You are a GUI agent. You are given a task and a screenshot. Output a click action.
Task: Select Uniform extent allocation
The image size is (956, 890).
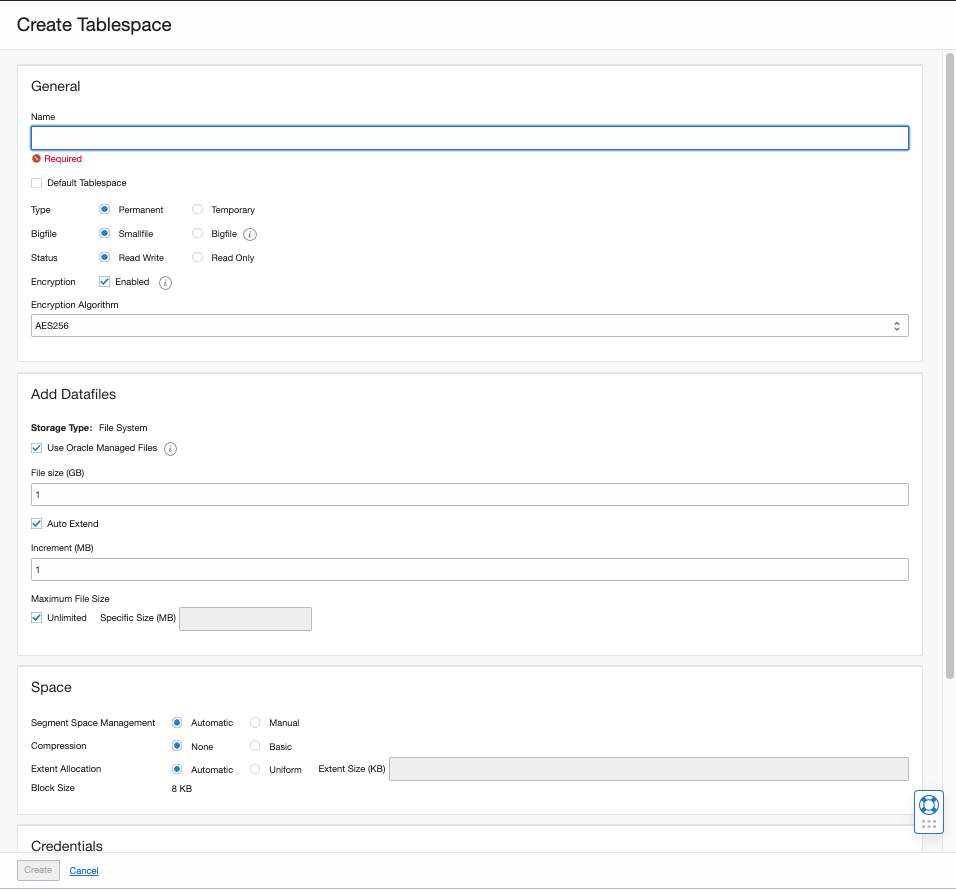coord(255,770)
